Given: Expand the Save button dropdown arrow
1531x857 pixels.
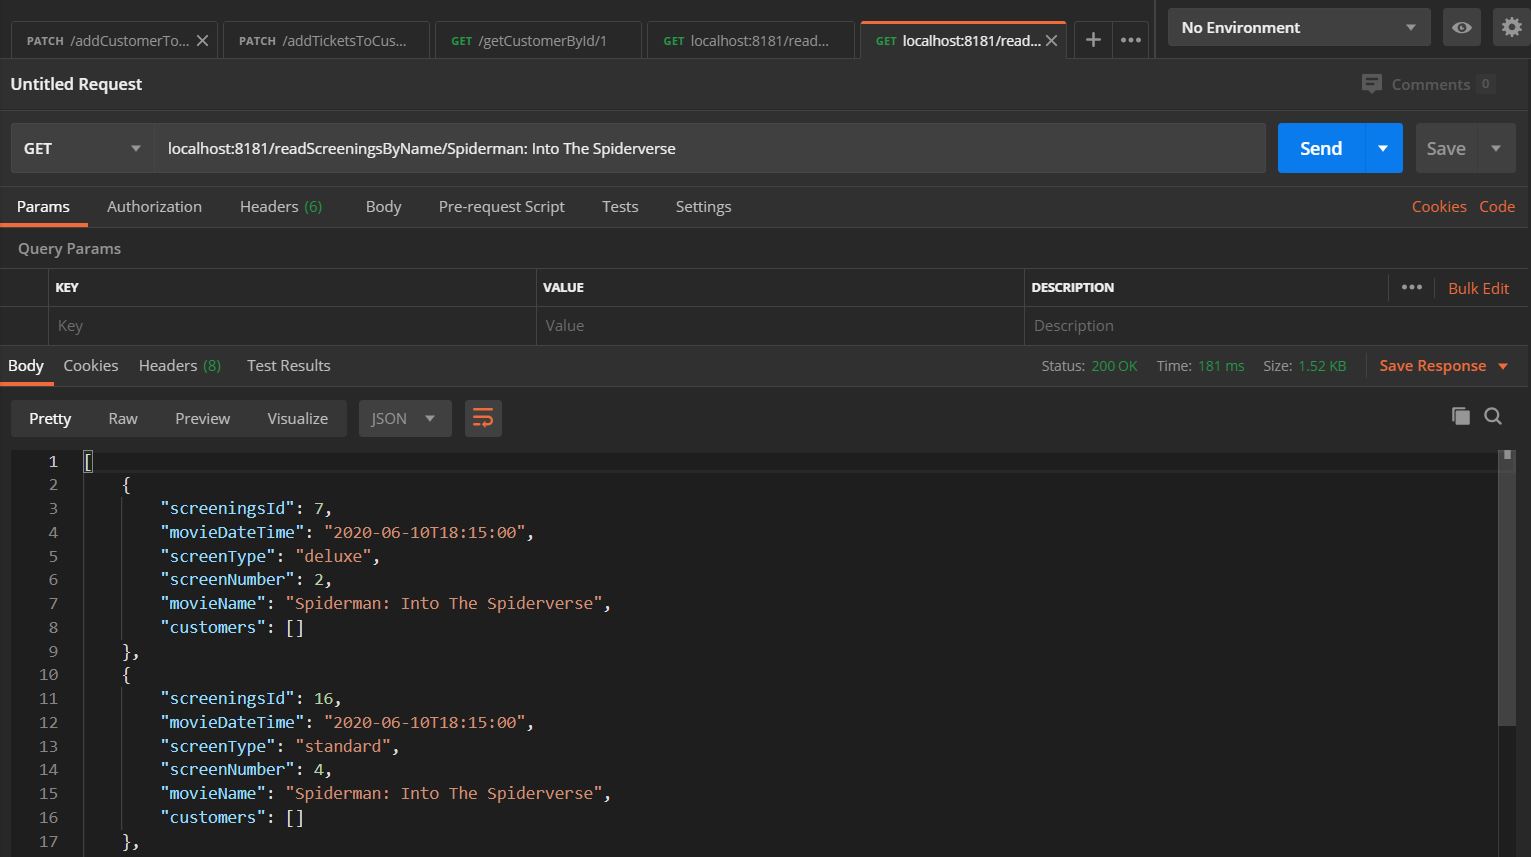Looking at the screenshot, I should pyautogui.click(x=1496, y=148).
